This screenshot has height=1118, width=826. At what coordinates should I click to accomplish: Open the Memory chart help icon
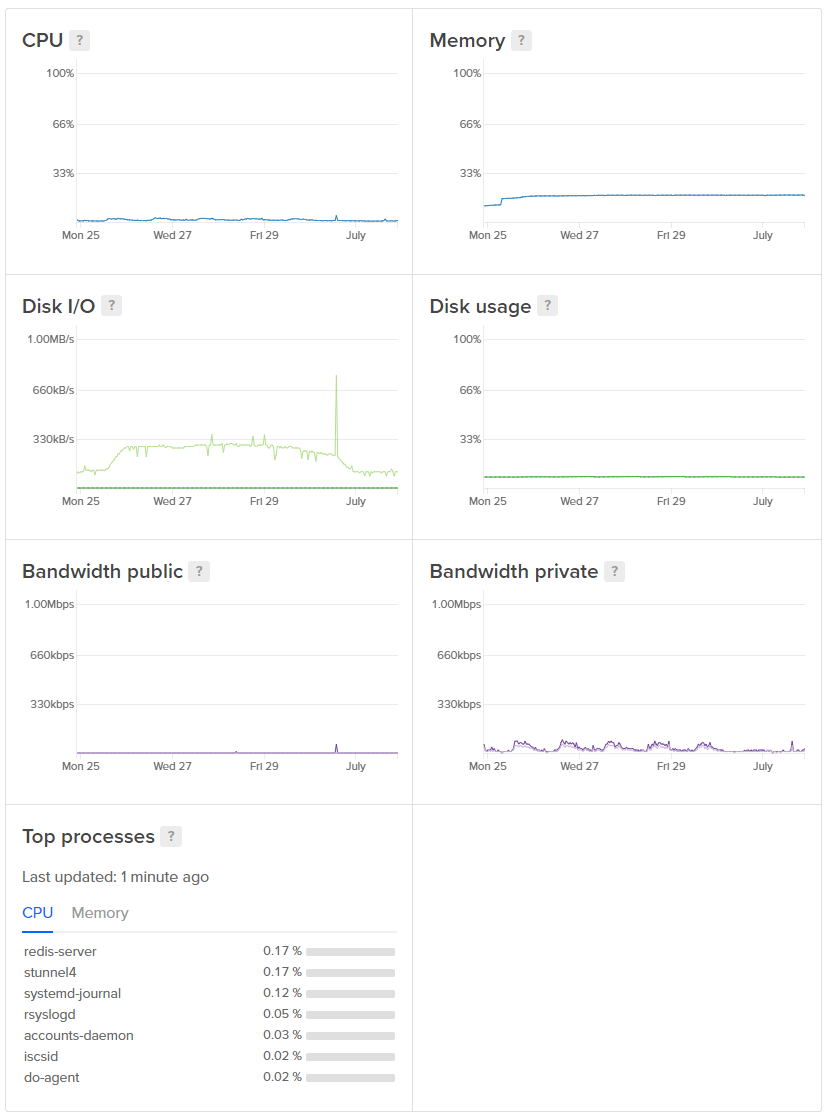pos(521,40)
